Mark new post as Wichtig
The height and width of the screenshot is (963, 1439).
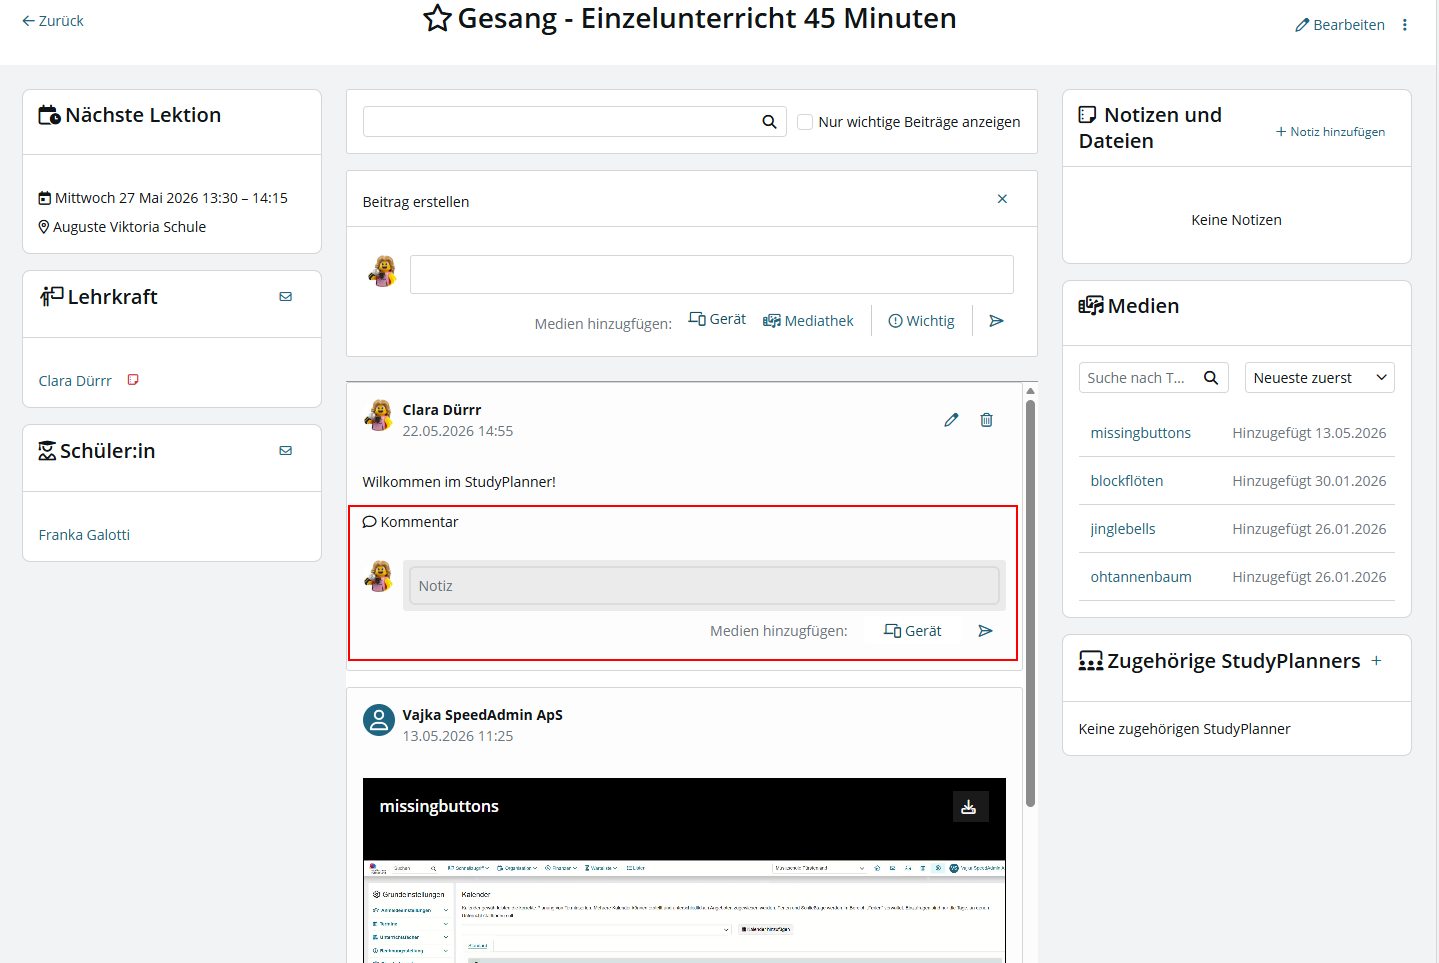922,321
